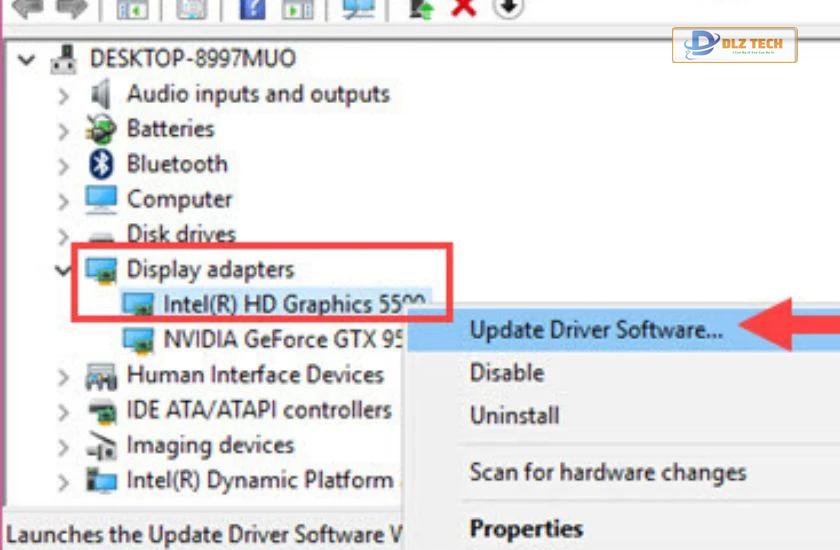Select the Intel(R) Dynamic Platform label

click(x=262, y=480)
